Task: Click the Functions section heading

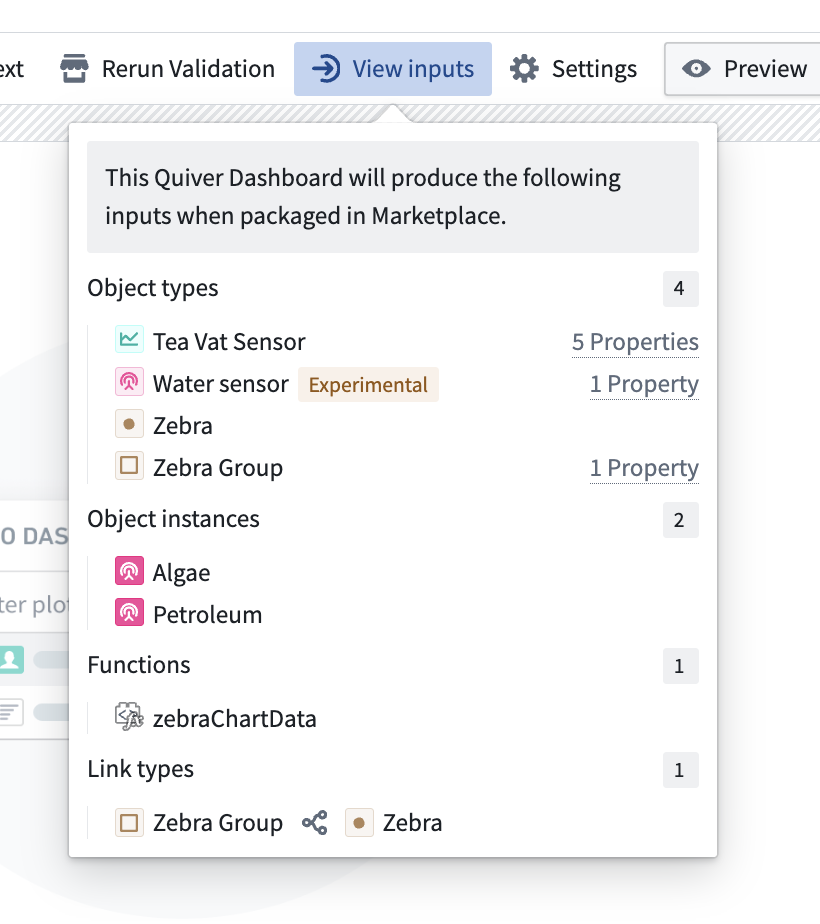Action: point(139,665)
